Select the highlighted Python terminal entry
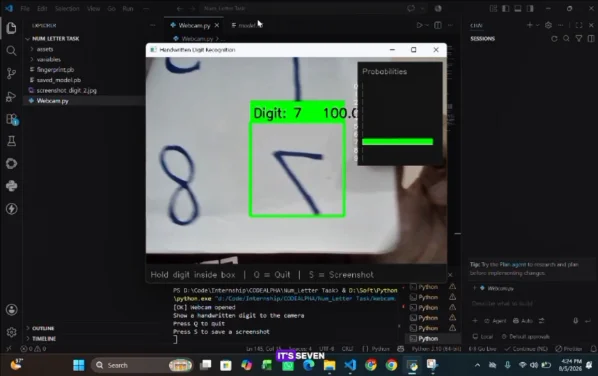This screenshot has width=598, height=376. (433, 338)
